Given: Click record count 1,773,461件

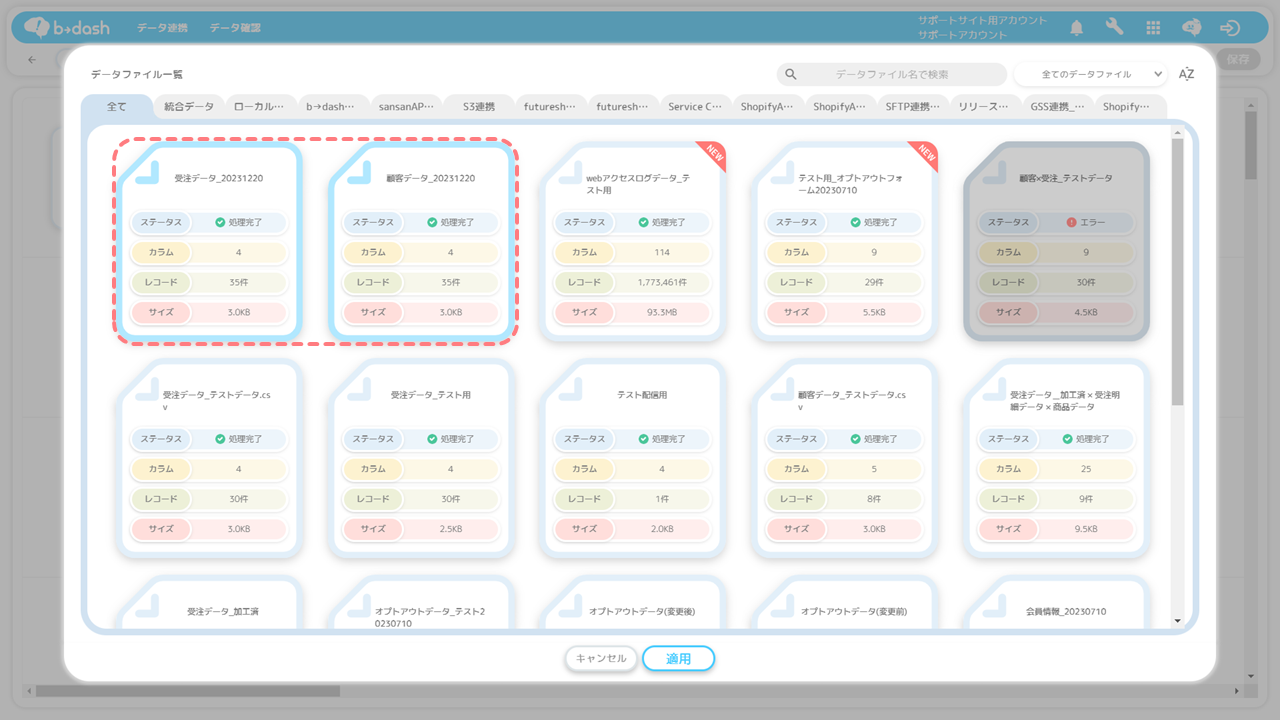Looking at the screenshot, I should 661,282.
